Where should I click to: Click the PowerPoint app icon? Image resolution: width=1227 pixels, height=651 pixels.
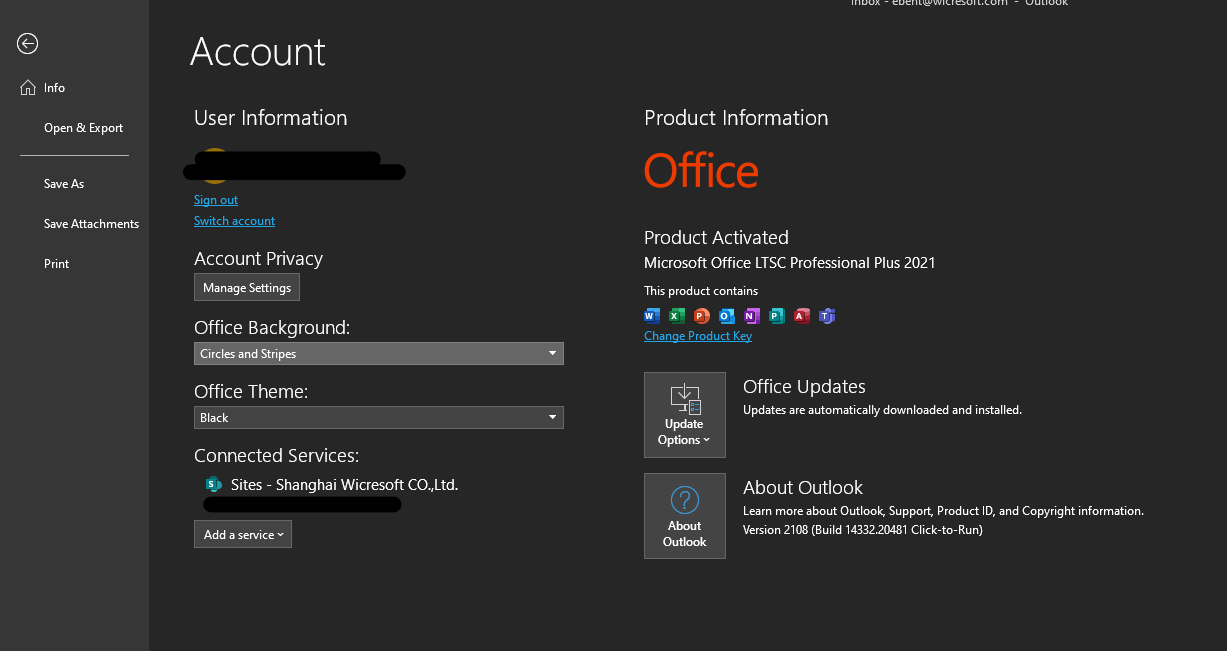point(702,316)
